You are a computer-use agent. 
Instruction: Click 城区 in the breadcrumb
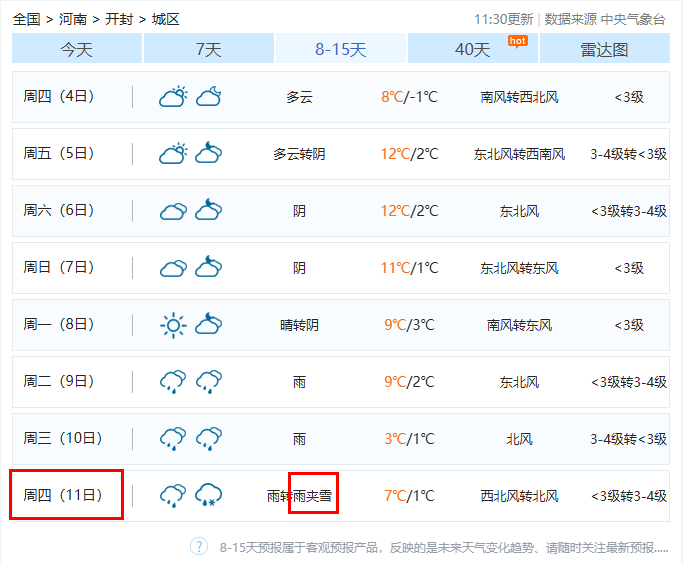coord(166,20)
